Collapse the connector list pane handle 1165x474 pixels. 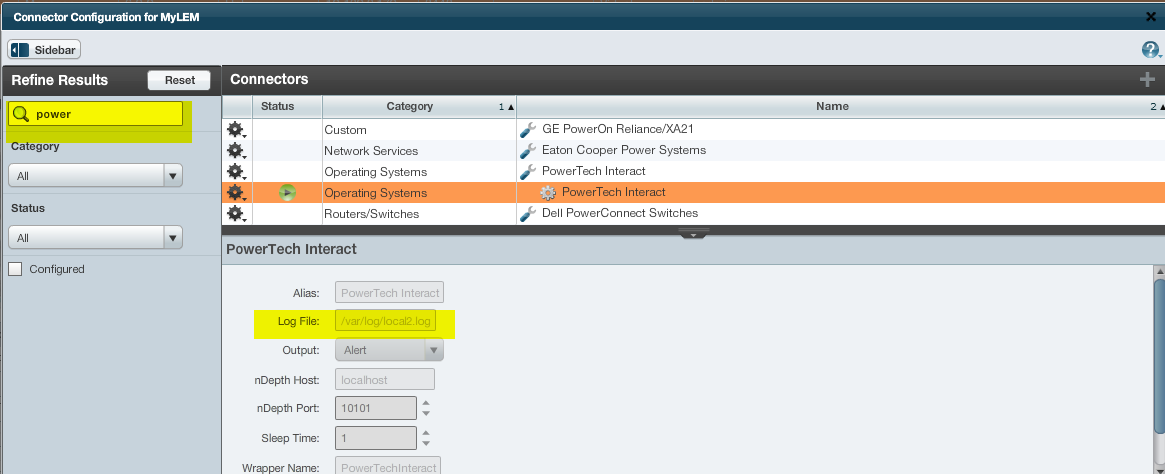point(693,233)
